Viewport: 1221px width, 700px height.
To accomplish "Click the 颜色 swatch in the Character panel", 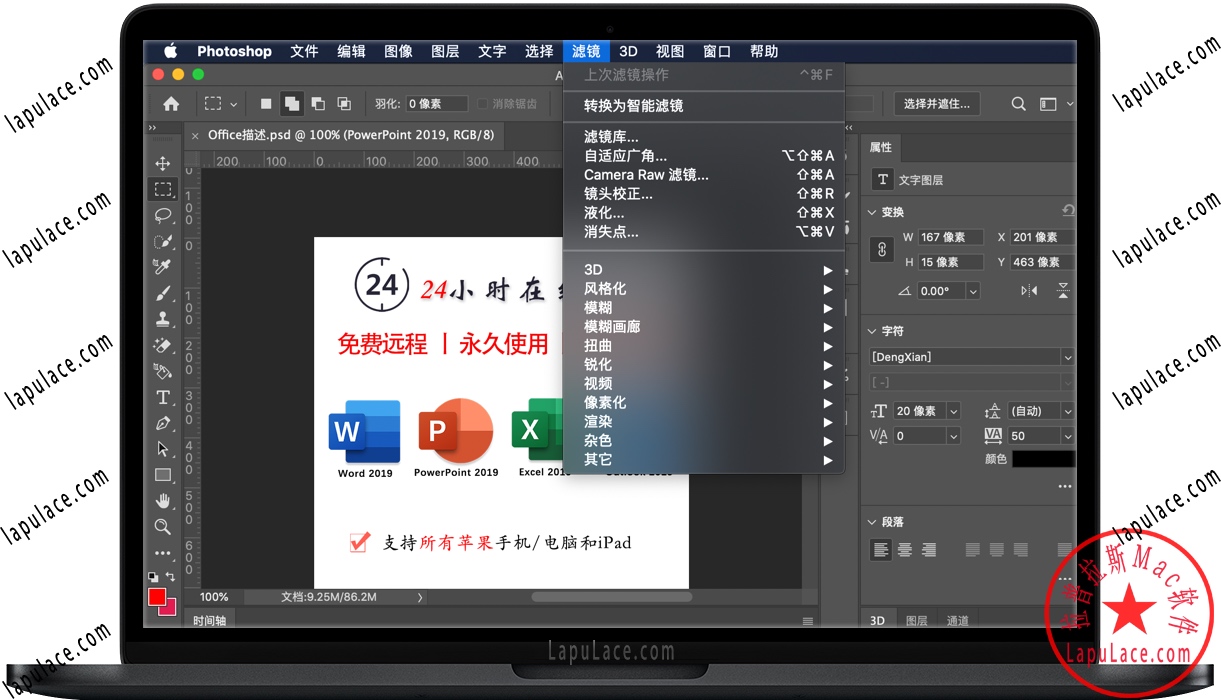I will pyautogui.click(x=1045, y=458).
